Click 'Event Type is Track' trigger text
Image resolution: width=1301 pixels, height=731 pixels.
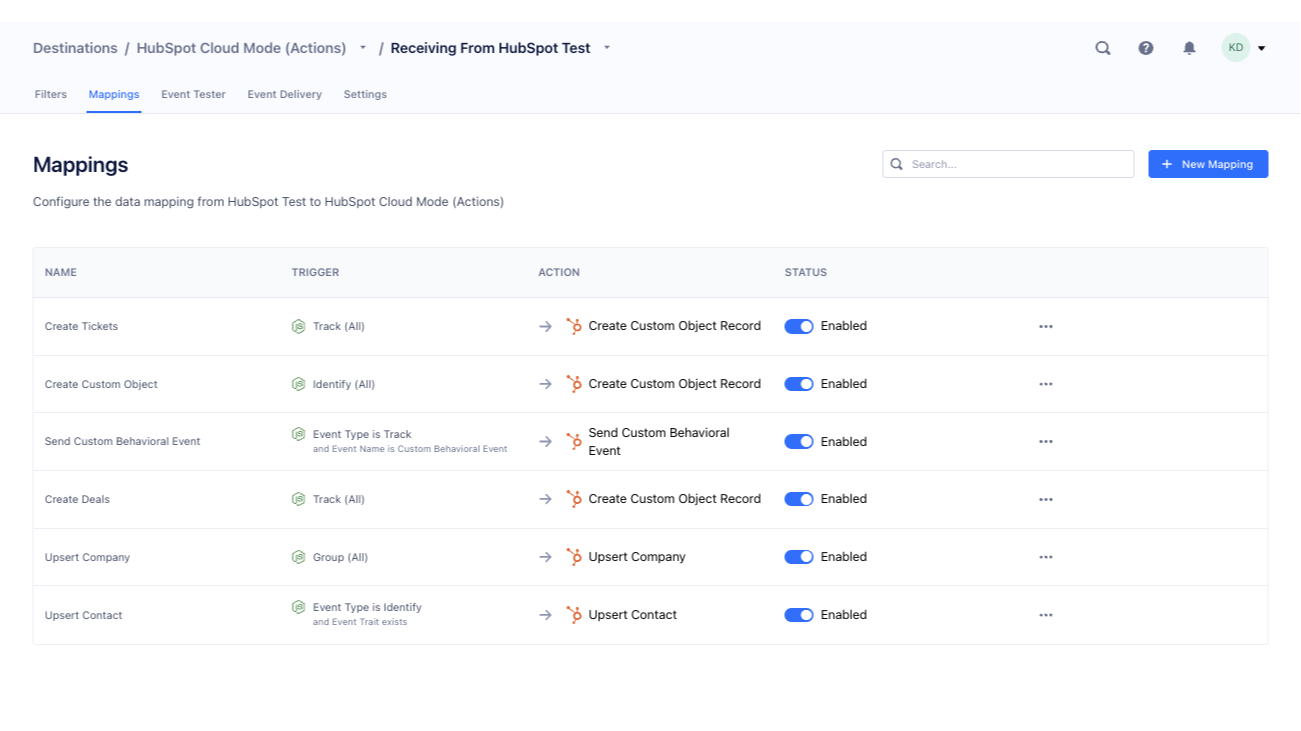(362, 434)
